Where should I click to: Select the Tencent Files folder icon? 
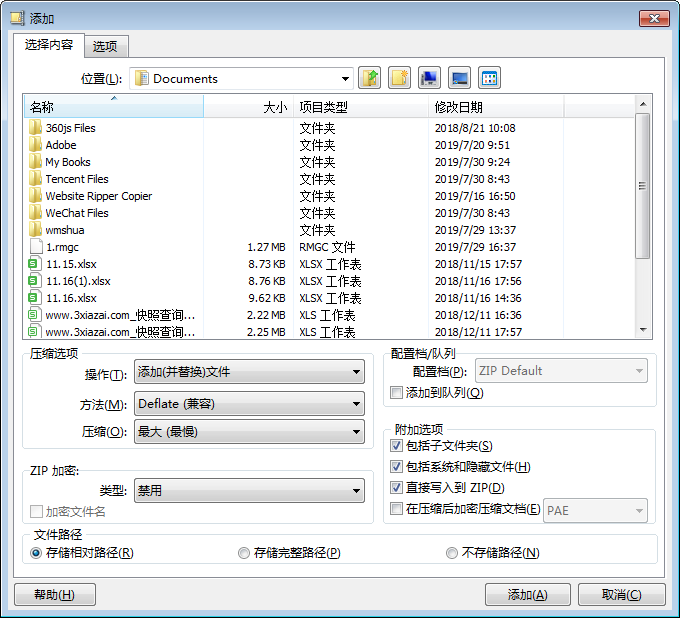tap(35, 179)
